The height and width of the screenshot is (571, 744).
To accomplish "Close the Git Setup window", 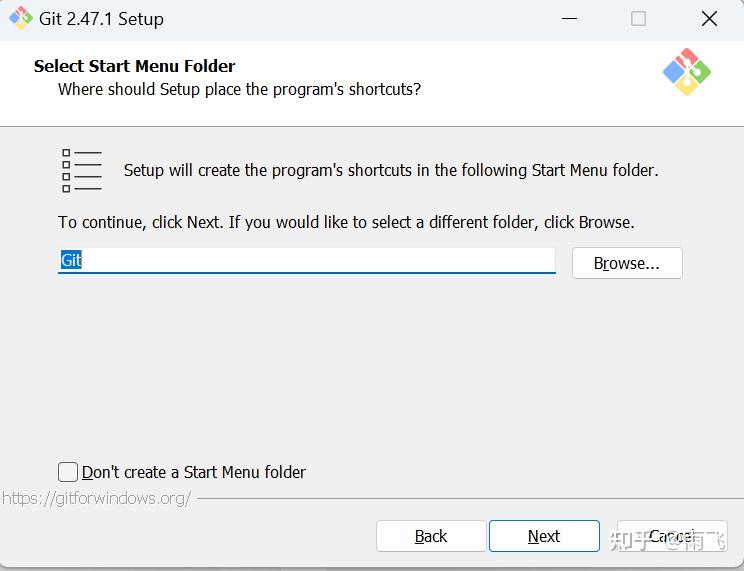I will pyautogui.click(x=709, y=19).
